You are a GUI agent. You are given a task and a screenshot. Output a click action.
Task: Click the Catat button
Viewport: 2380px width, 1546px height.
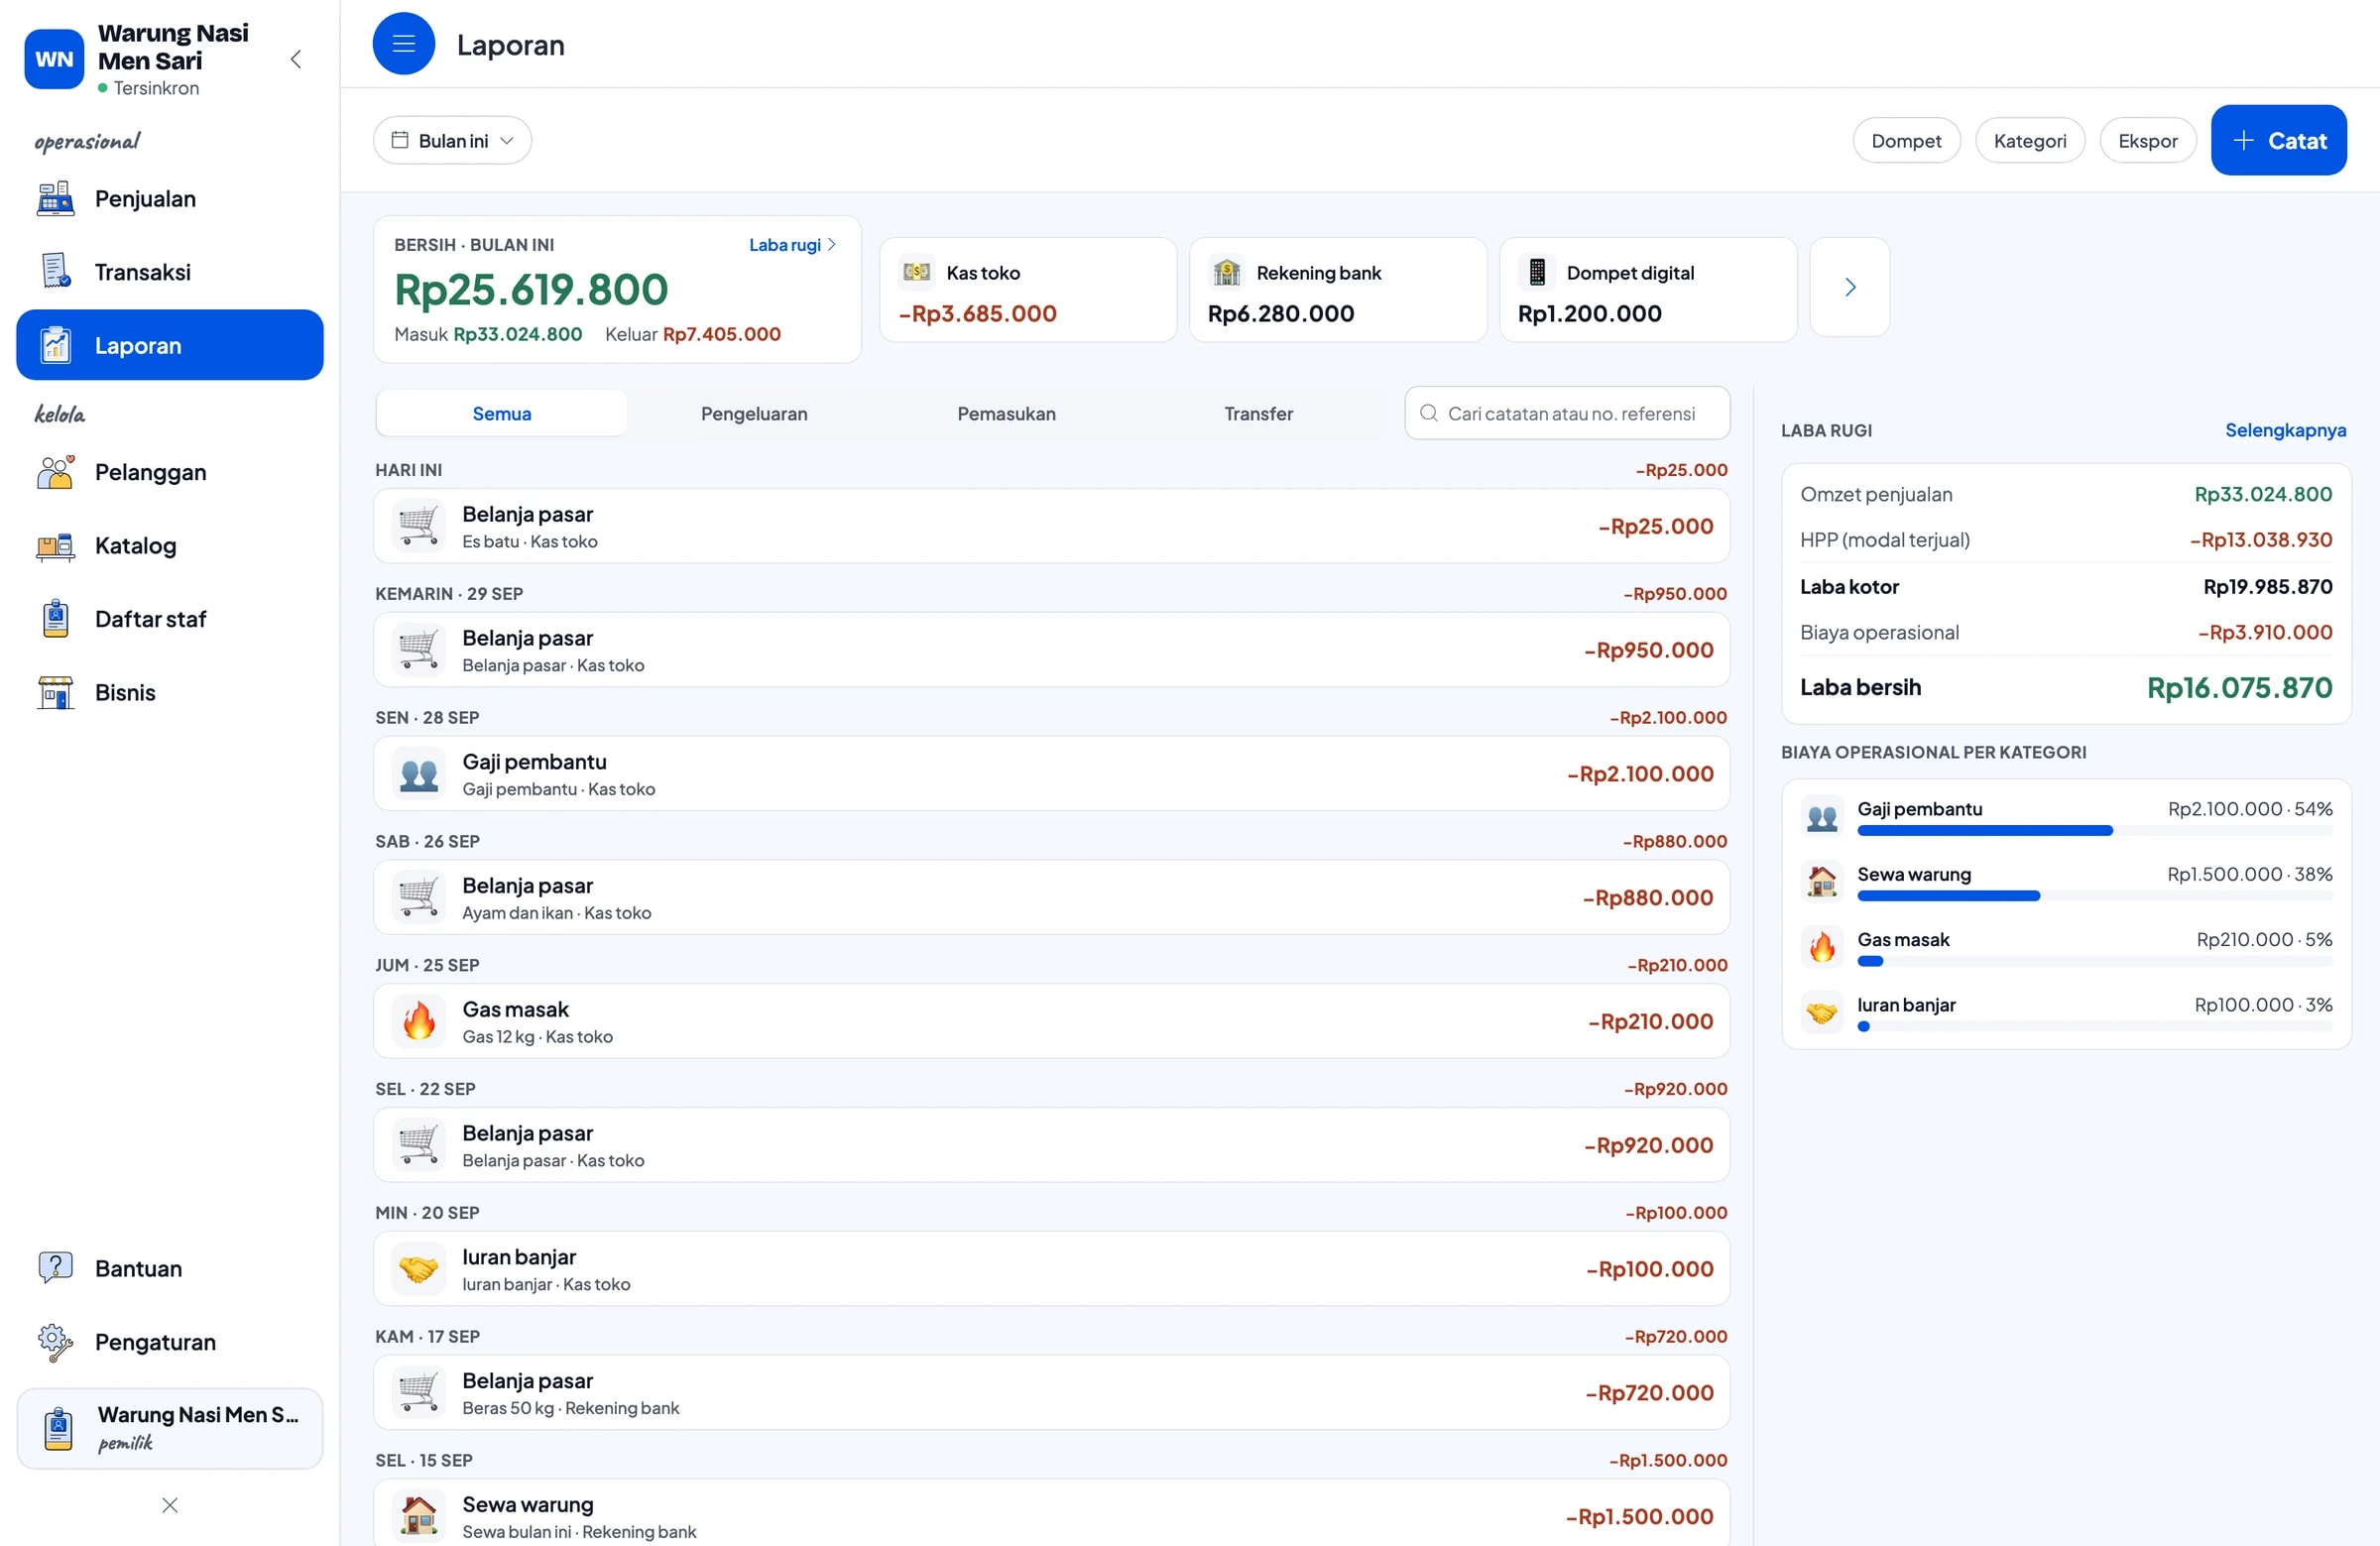(2278, 141)
